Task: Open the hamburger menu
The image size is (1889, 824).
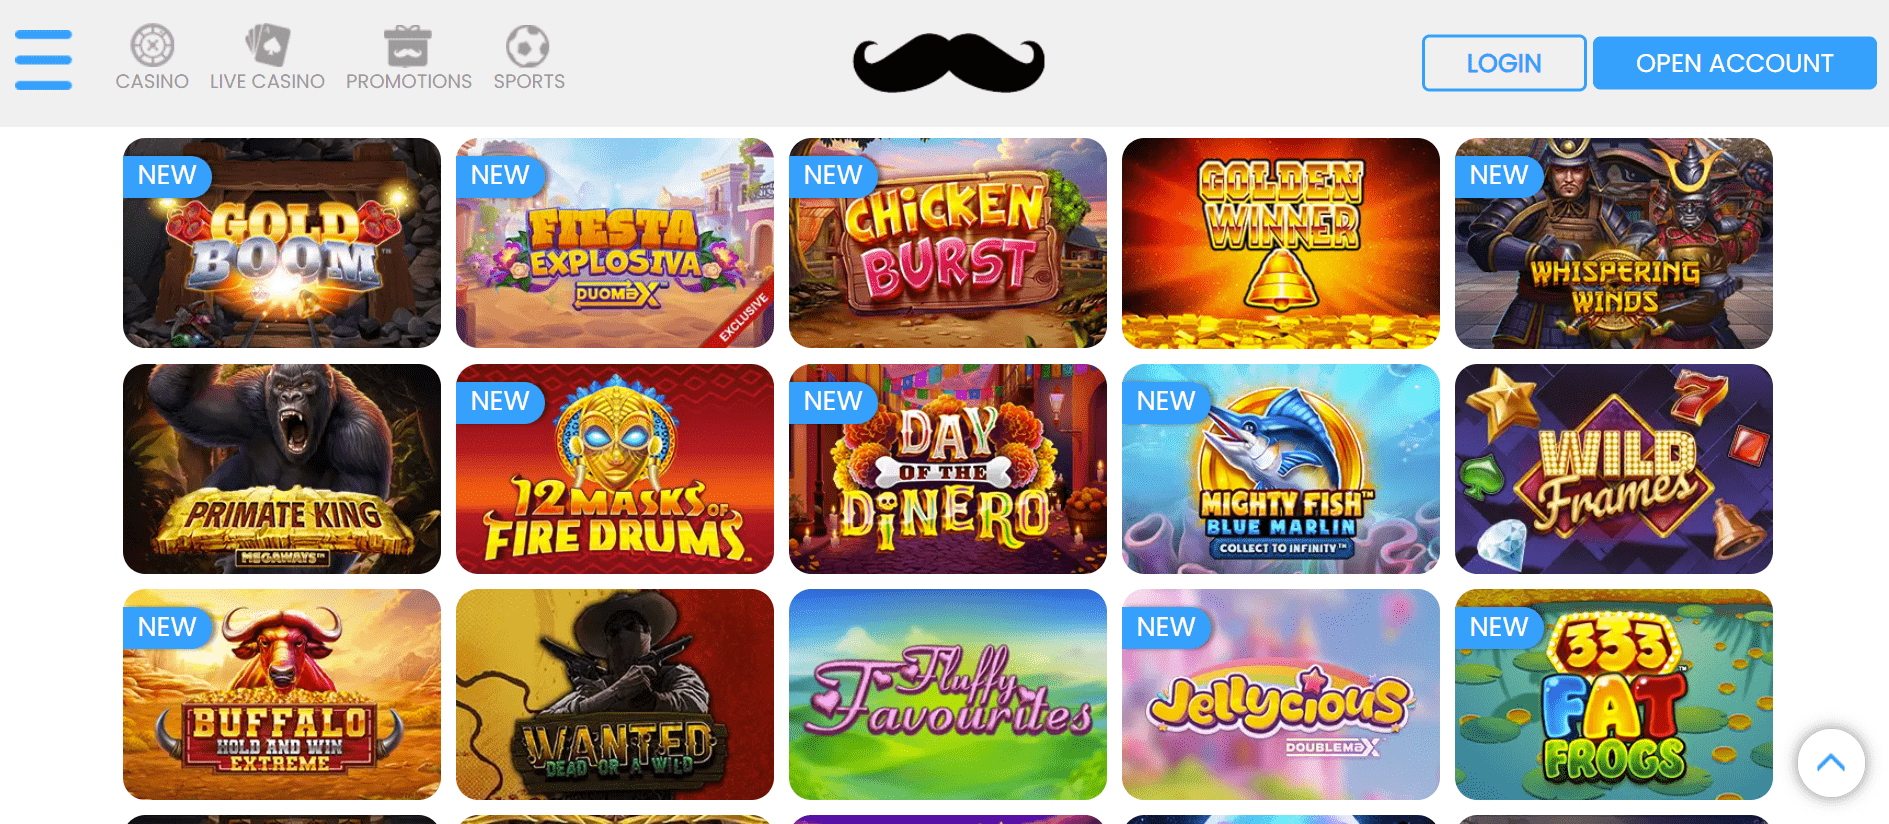Action: pyautogui.click(x=43, y=60)
